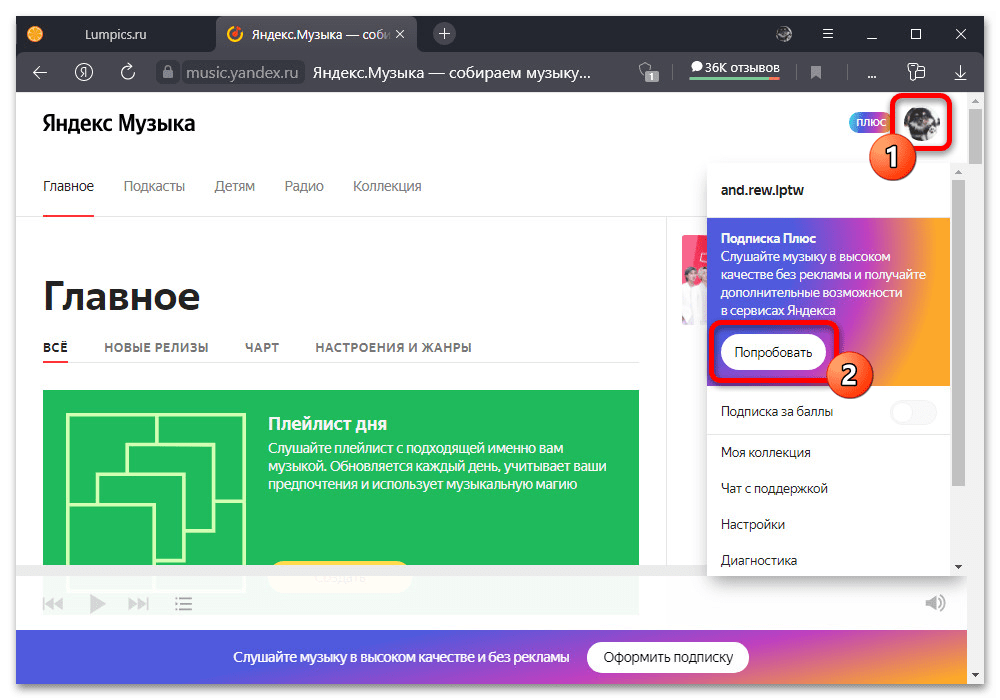
Task: Click the Оформить подписку button
Action: pos(667,657)
